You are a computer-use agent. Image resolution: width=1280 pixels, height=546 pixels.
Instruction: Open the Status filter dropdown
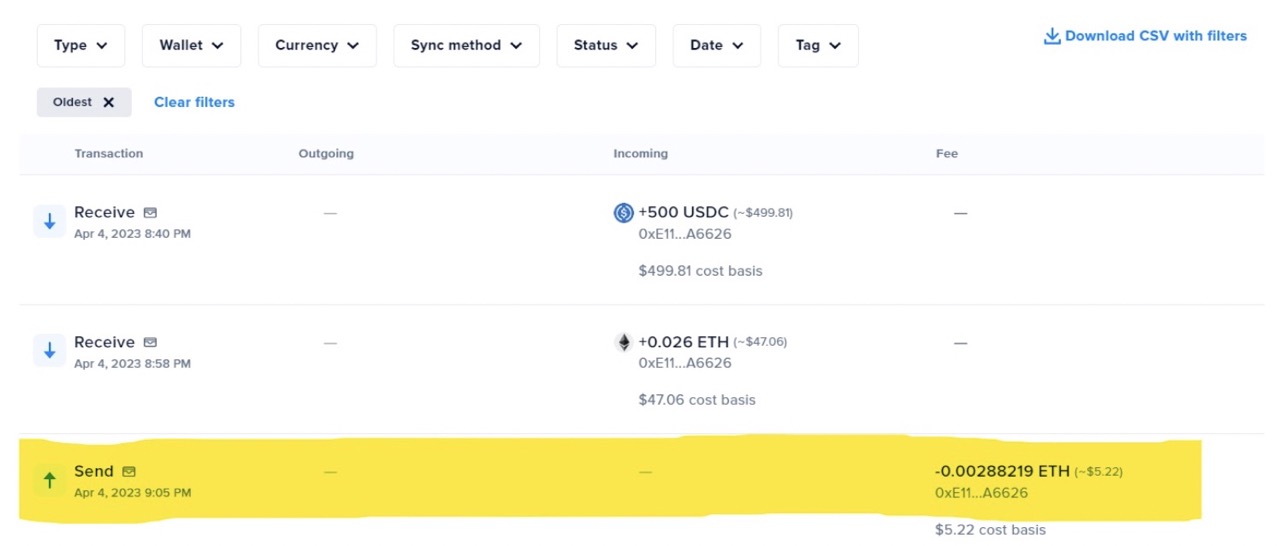tap(606, 46)
